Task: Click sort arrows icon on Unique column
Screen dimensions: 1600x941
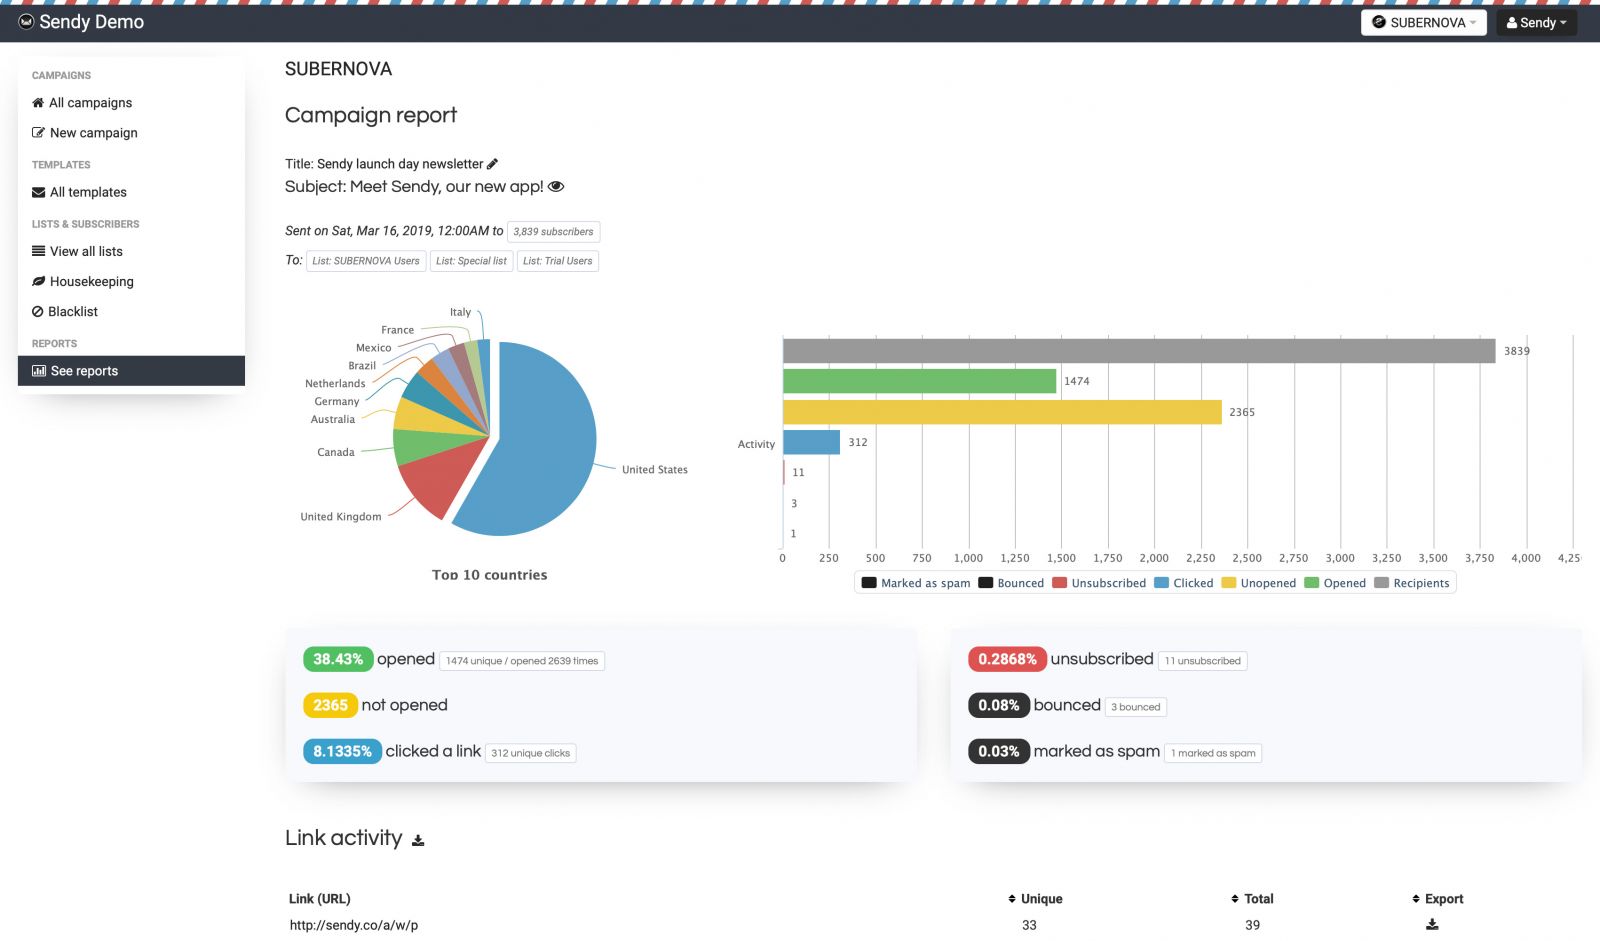Action: coord(1012,899)
